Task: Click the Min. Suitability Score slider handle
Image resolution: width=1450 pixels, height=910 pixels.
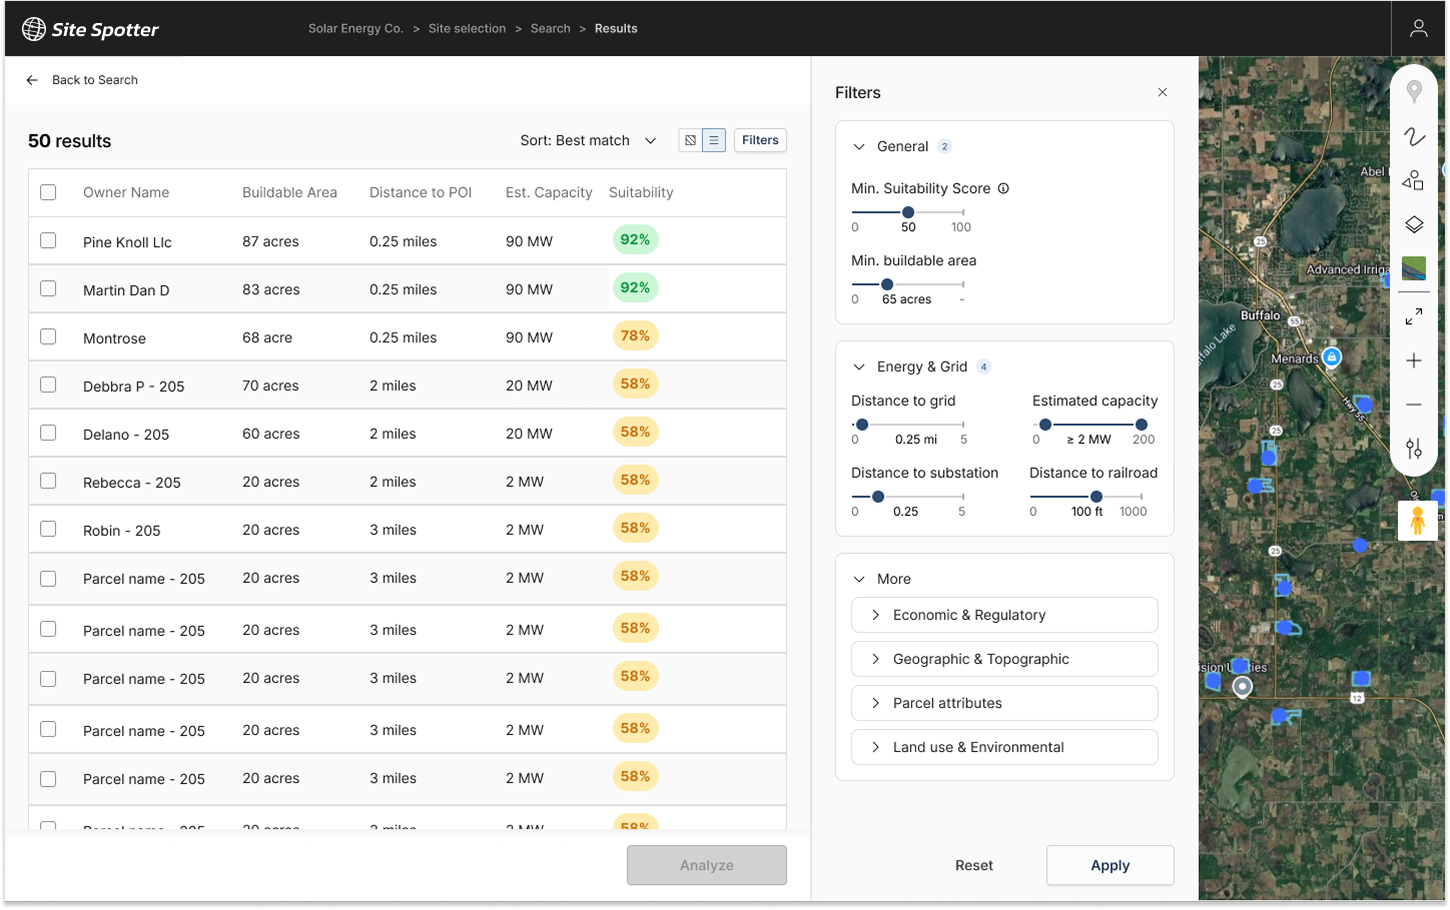Action: tap(908, 212)
